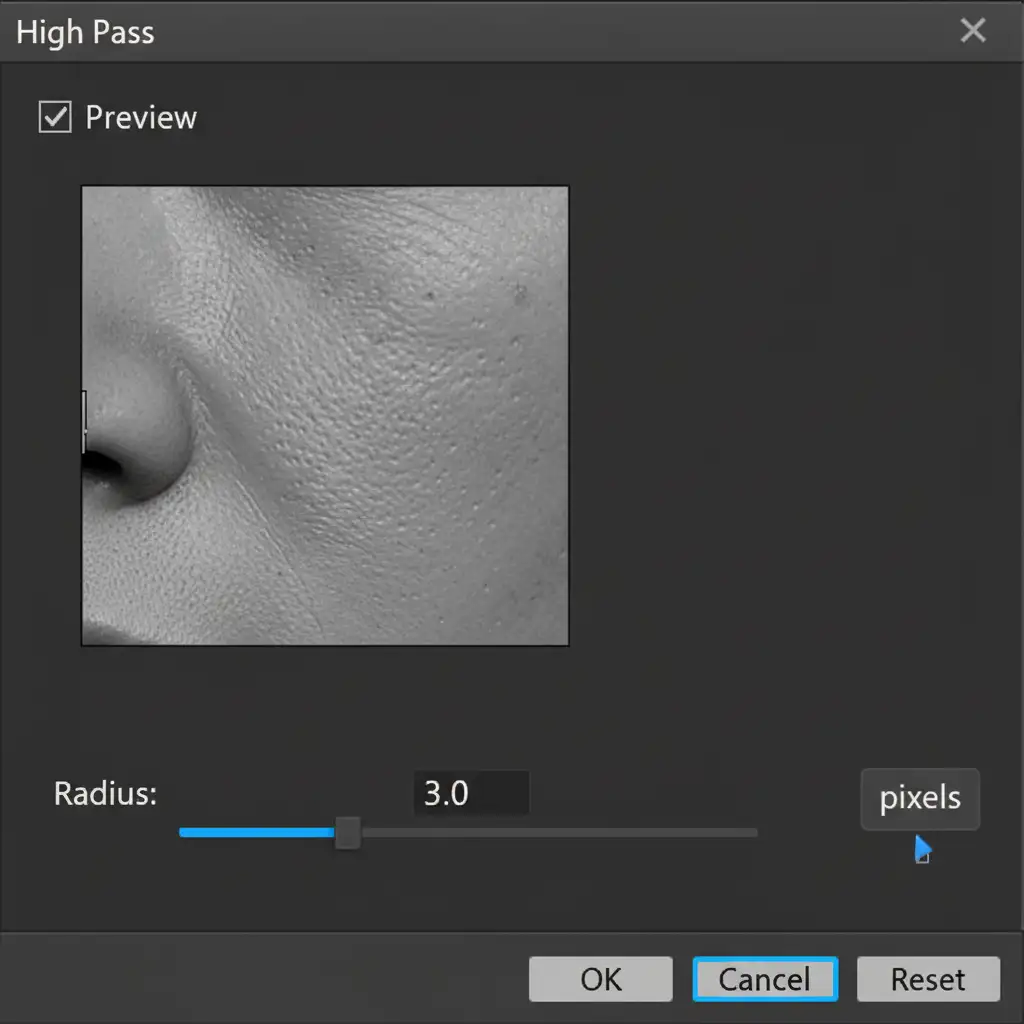This screenshot has height=1024, width=1024.
Task: Click the small marker on preview's left edge
Action: point(84,422)
